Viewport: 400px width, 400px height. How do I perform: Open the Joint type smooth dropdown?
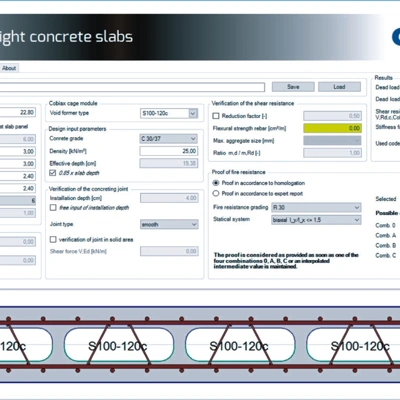[x=169, y=224]
